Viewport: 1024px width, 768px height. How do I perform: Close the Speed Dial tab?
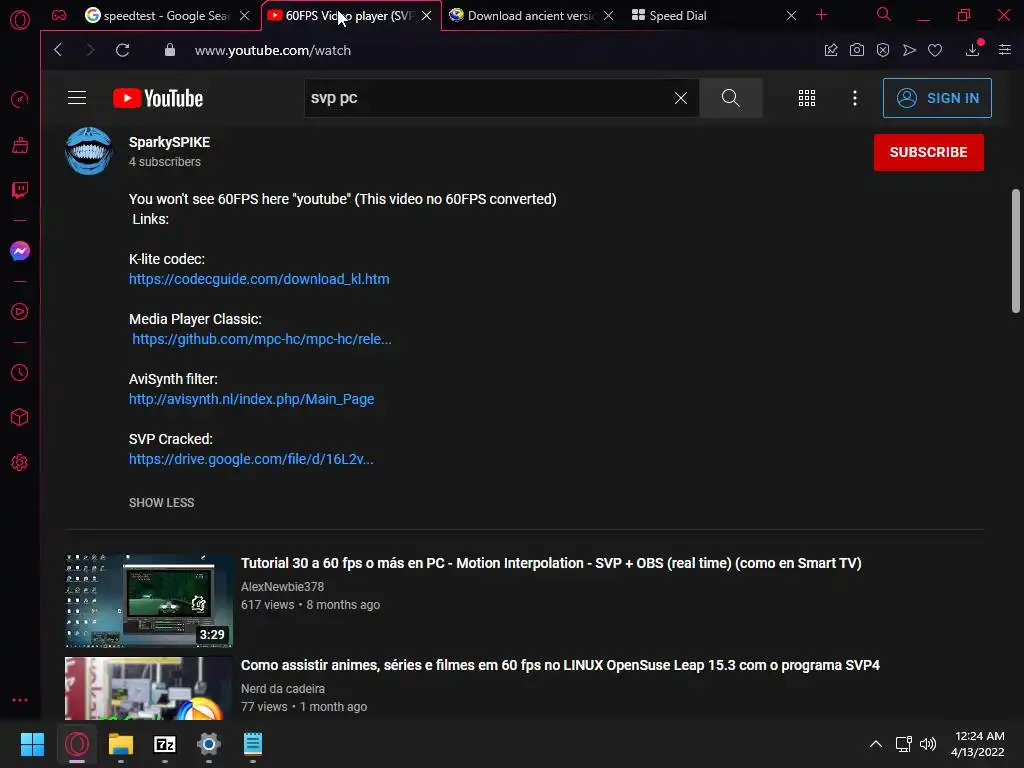(791, 16)
